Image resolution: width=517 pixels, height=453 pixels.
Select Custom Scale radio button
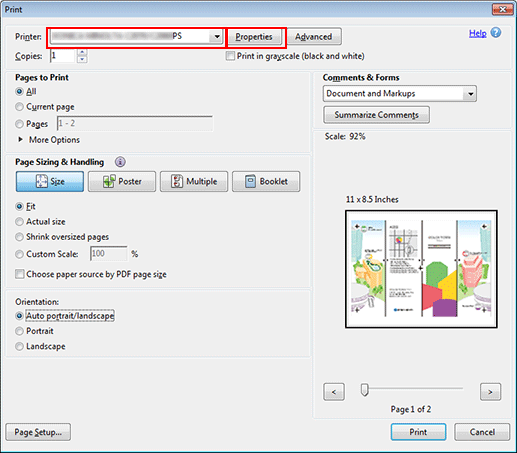coord(20,254)
